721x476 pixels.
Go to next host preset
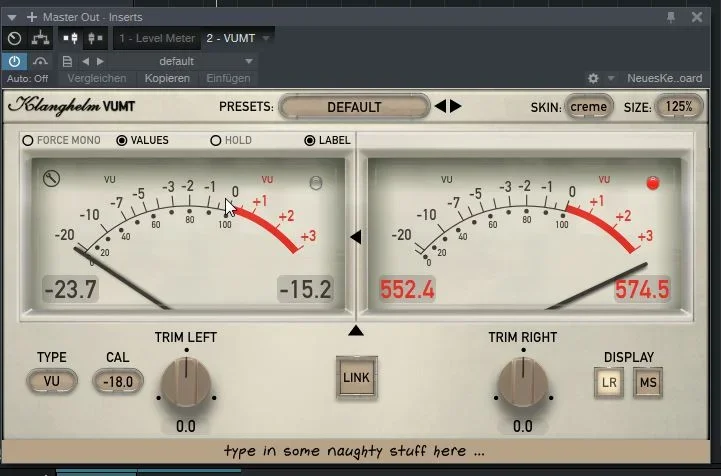[100, 61]
